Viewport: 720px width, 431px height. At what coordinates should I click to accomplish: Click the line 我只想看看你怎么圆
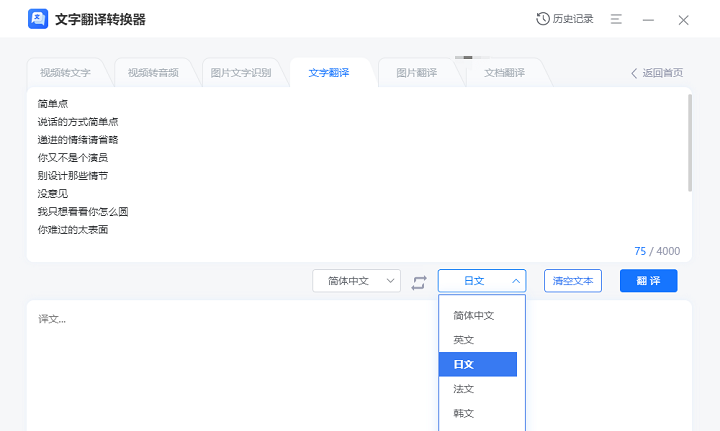click(x=83, y=212)
